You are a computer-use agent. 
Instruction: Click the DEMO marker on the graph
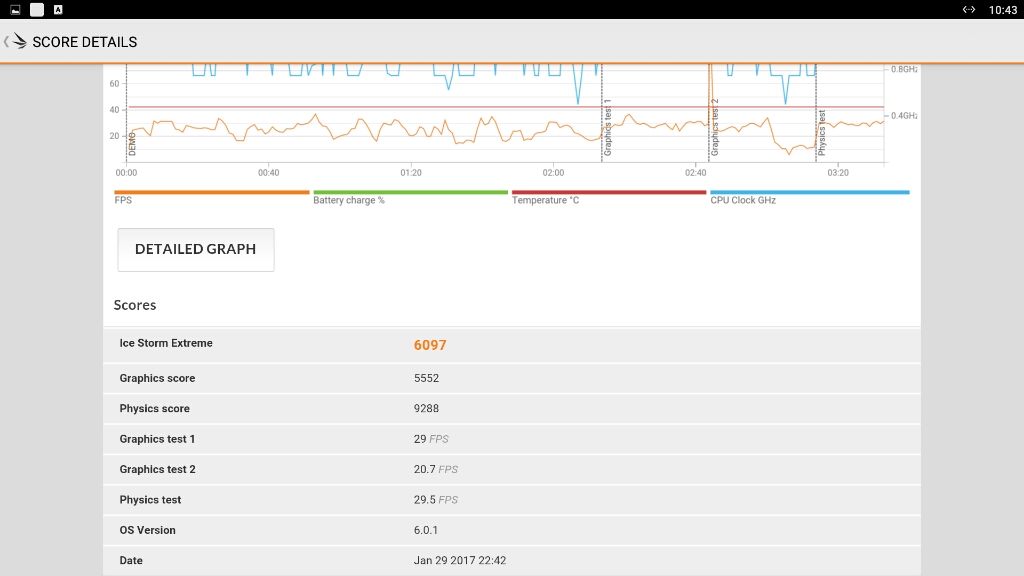132,144
